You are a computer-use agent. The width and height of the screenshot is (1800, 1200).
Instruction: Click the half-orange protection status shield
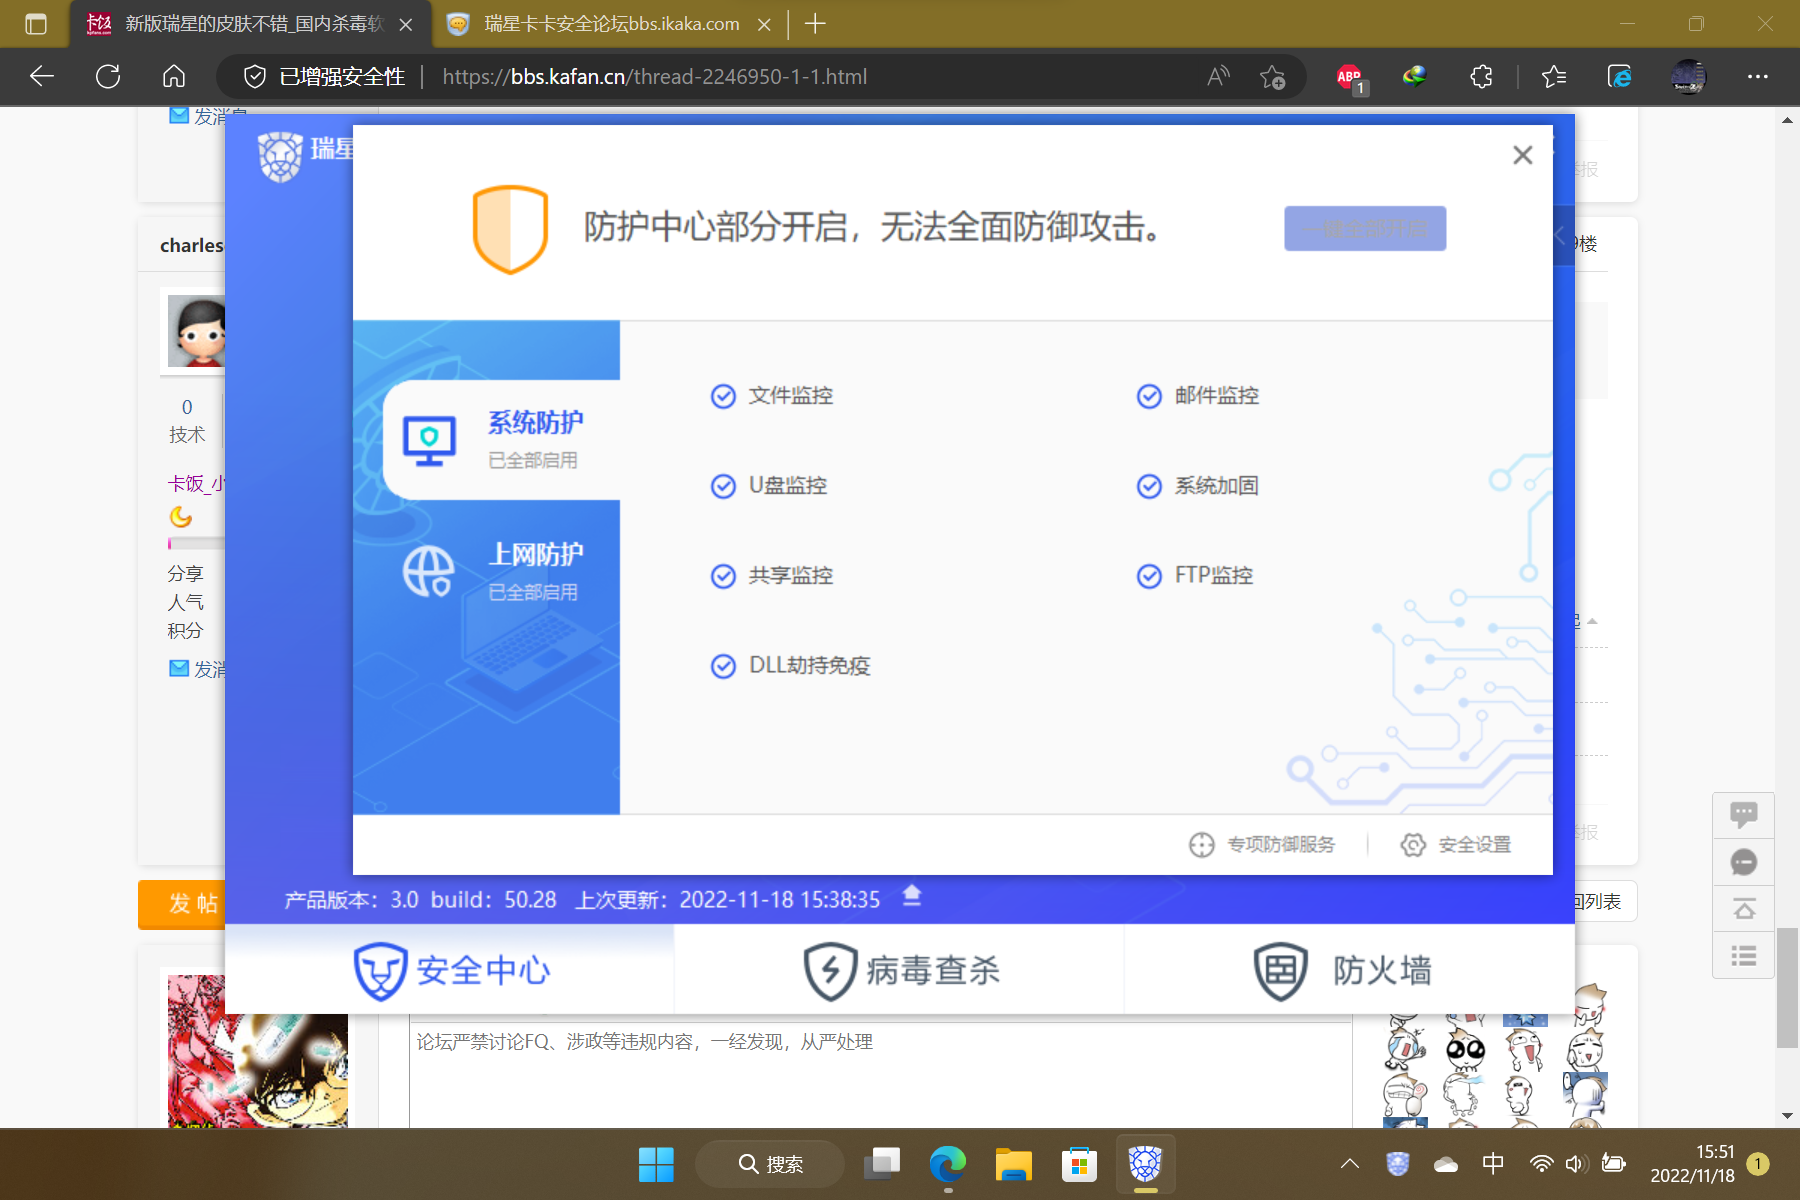(510, 229)
